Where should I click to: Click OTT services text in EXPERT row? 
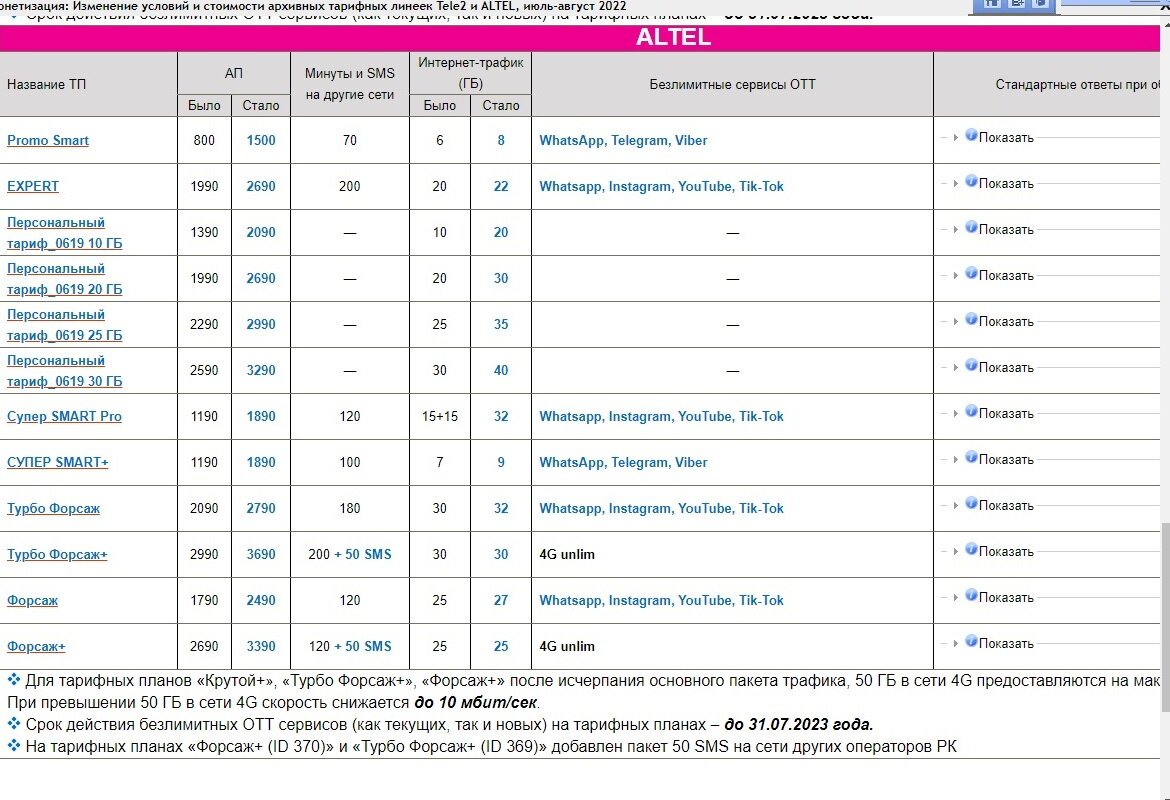[x=661, y=187]
